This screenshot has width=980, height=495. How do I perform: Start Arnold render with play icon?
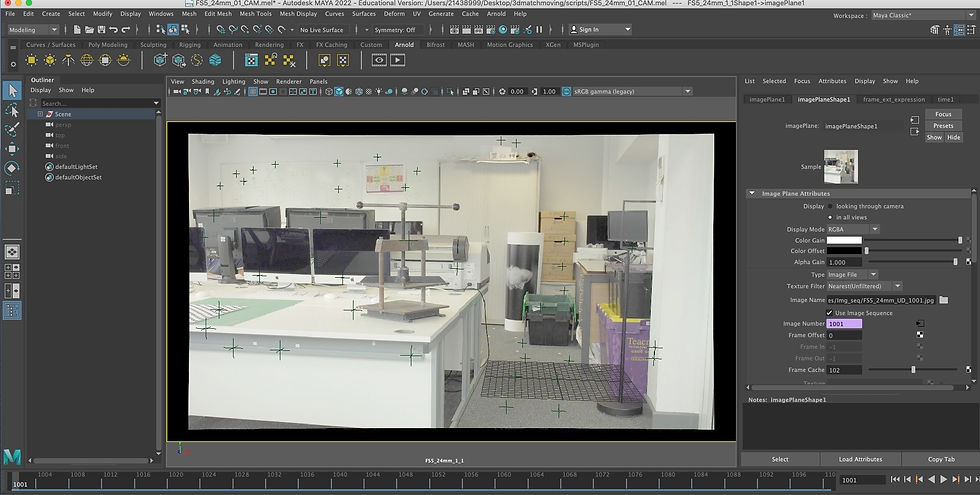coord(398,60)
